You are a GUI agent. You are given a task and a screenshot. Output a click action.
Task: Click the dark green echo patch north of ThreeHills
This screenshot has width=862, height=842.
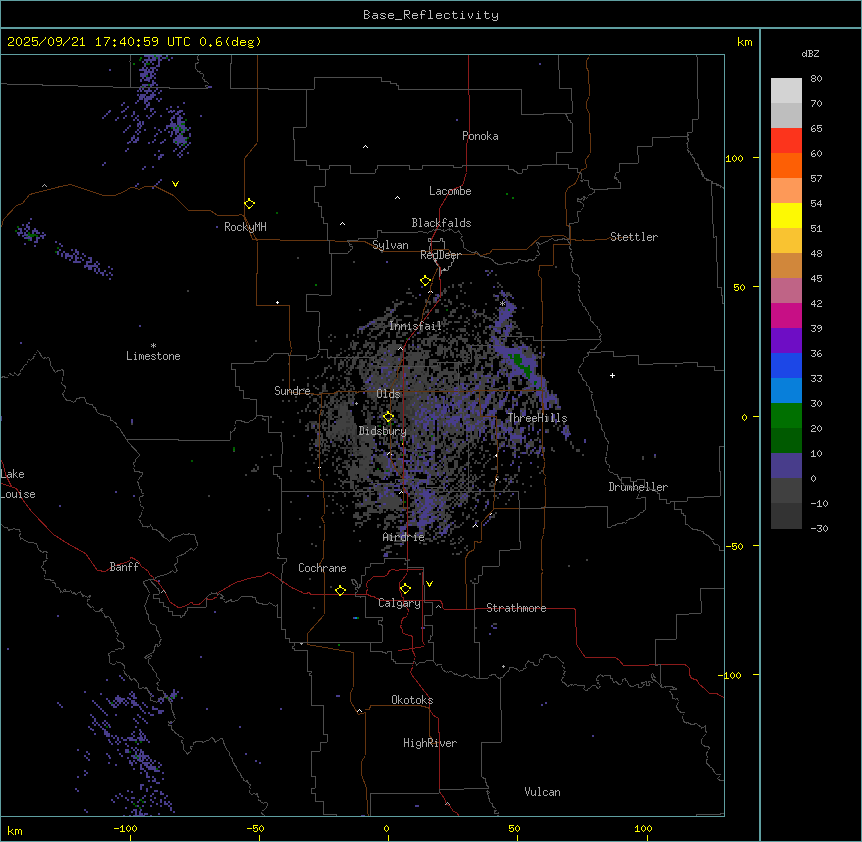point(519,362)
